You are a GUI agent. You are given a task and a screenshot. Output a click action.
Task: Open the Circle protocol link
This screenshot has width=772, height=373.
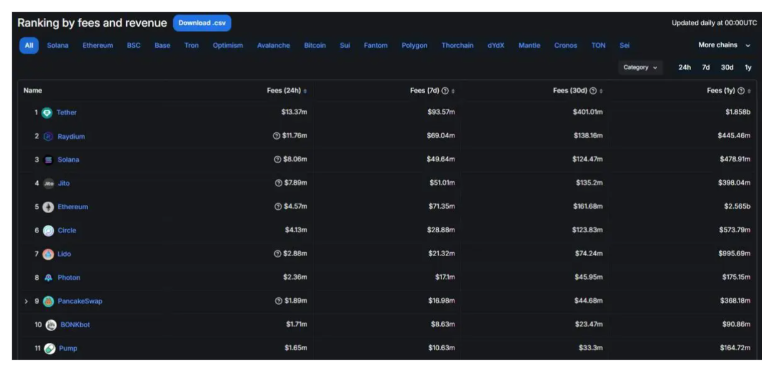67,230
